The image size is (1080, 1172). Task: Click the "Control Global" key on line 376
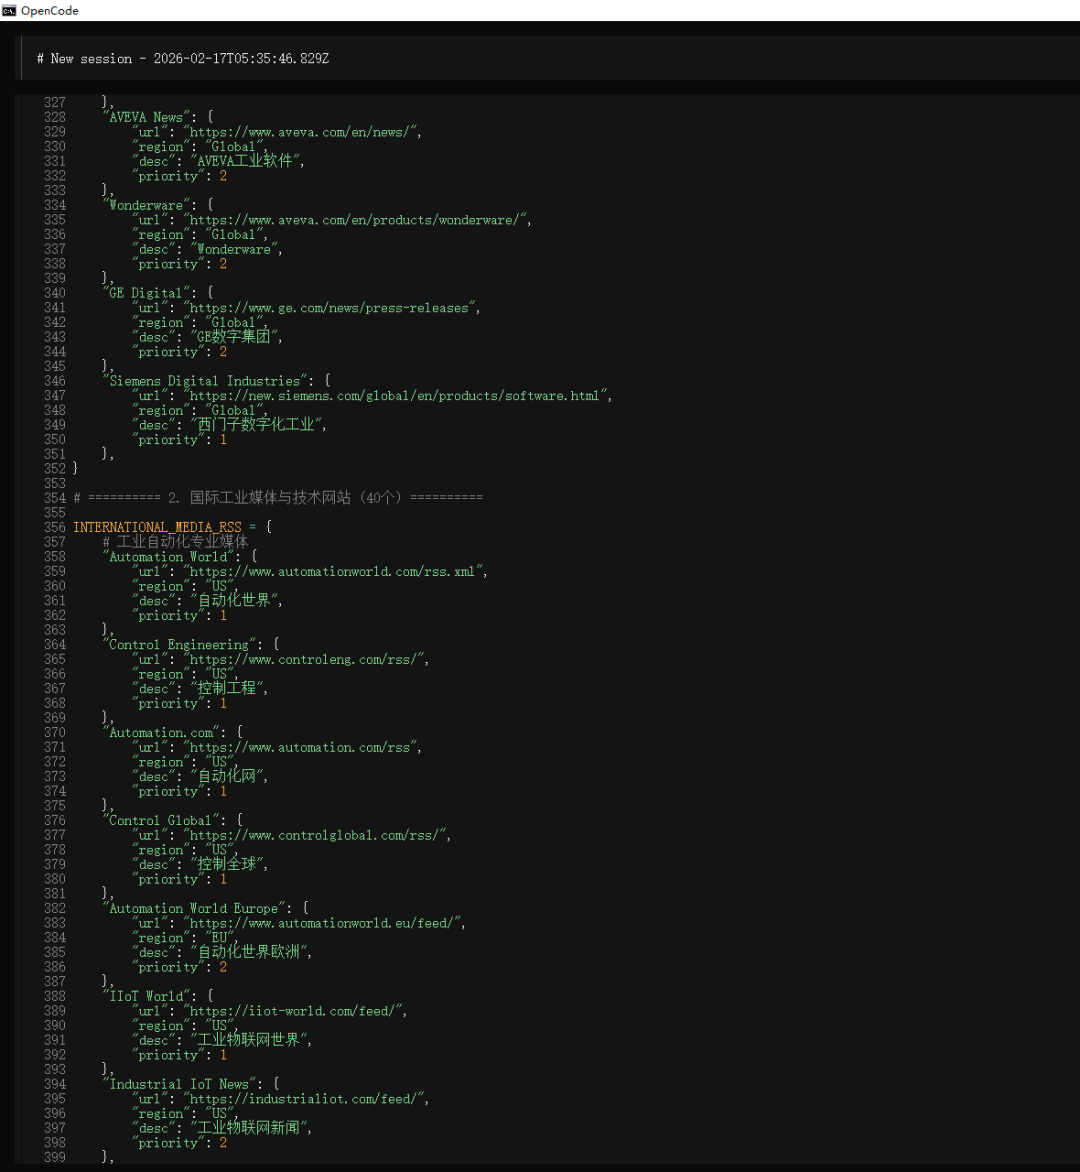click(x=161, y=821)
